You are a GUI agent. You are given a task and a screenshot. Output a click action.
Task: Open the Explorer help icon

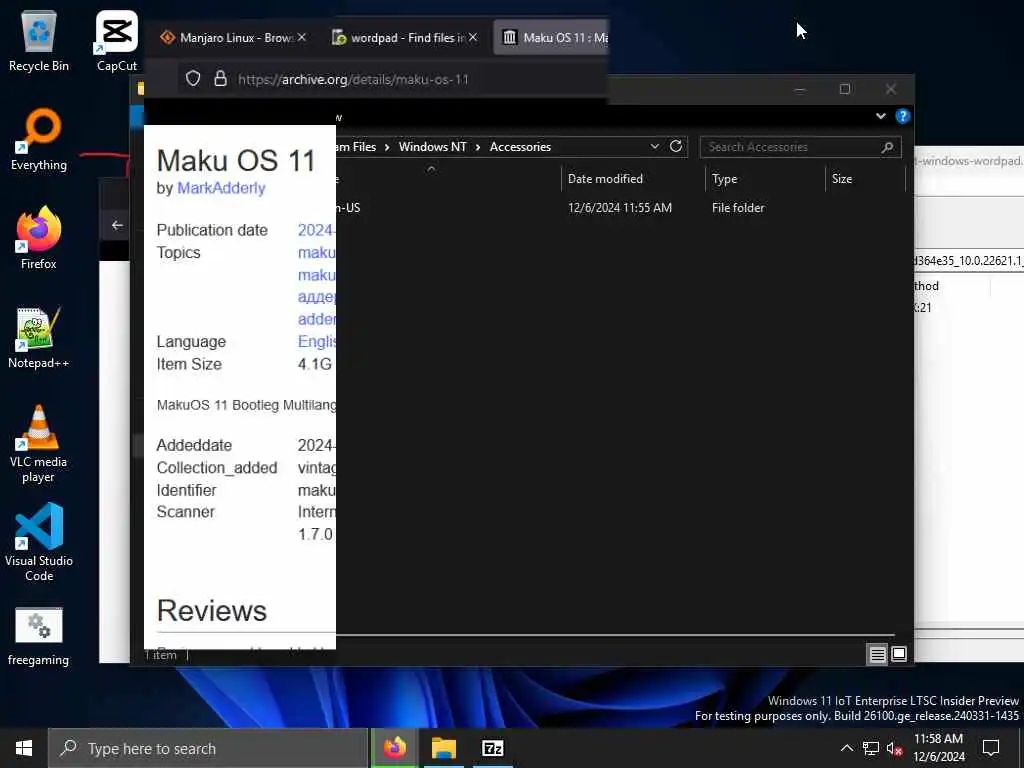click(903, 116)
